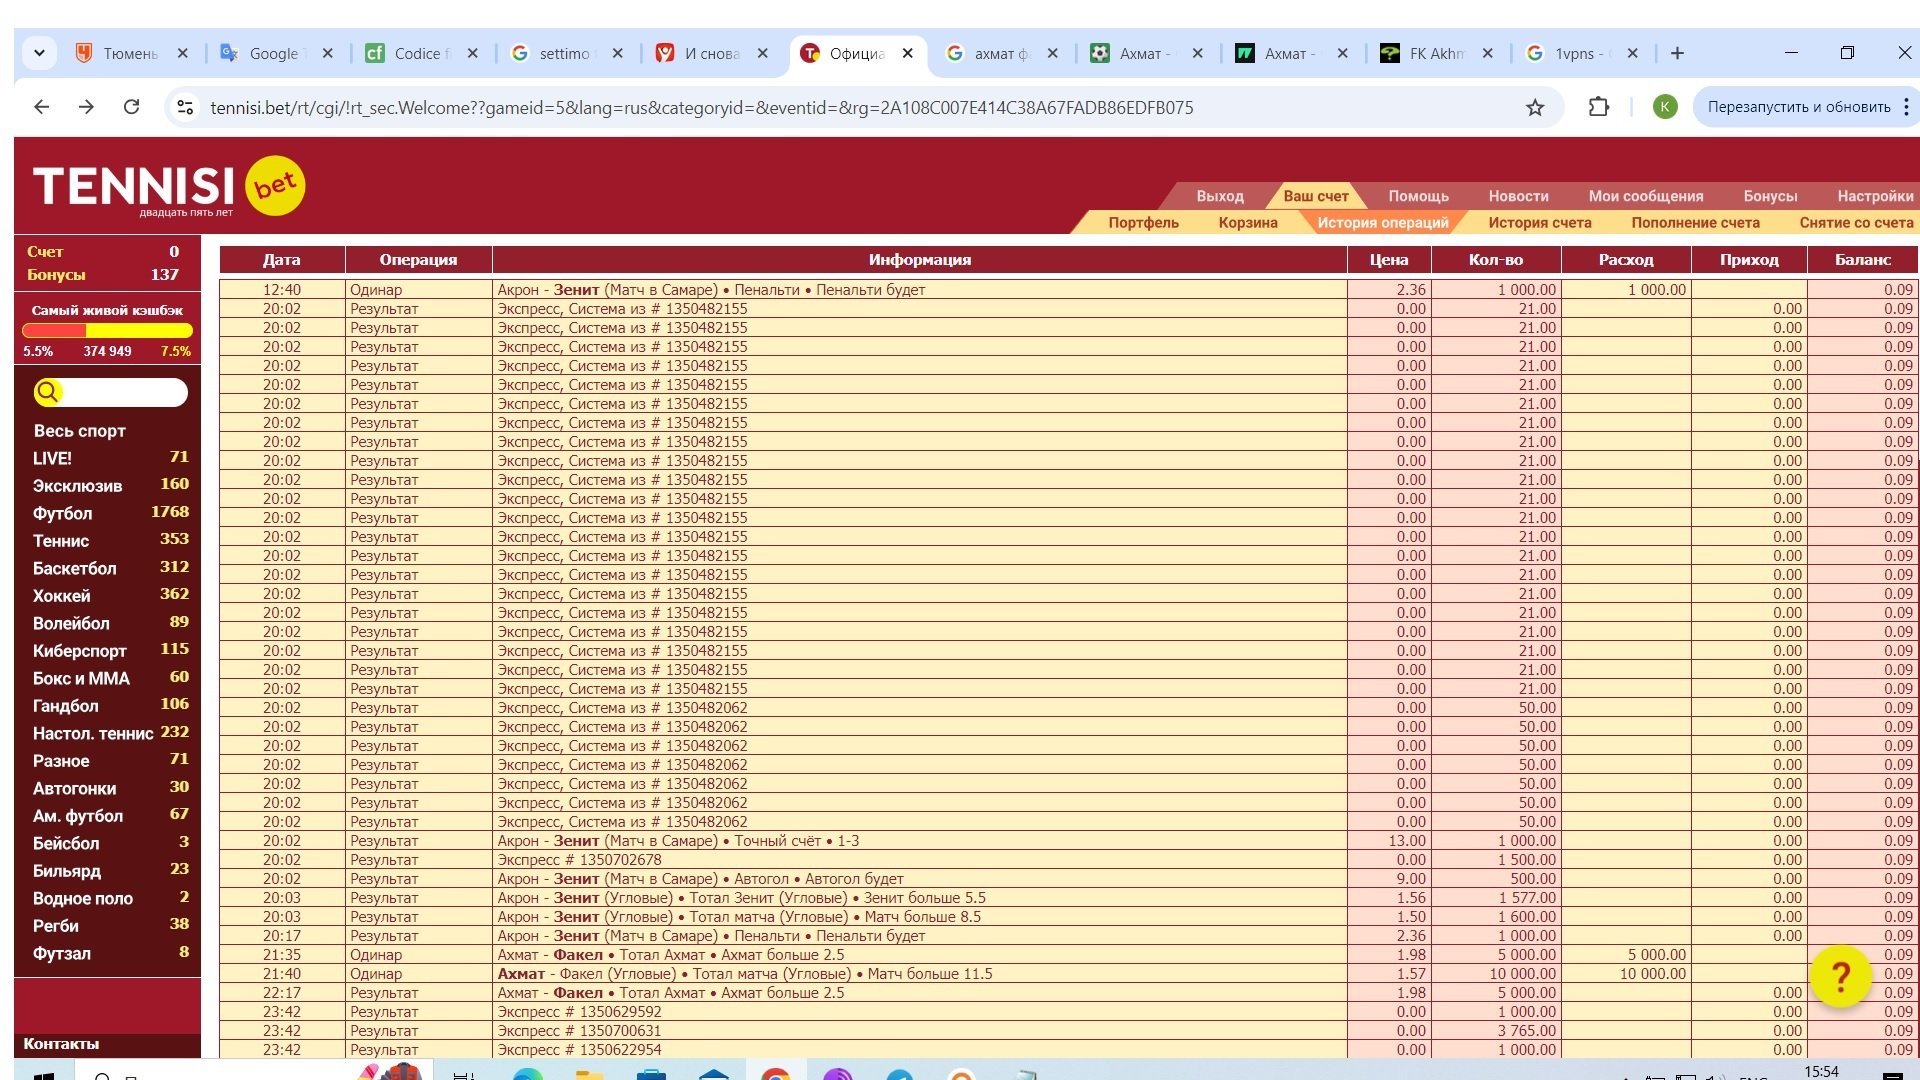This screenshot has width=1920, height=1080.
Task: Open browser extensions puzzle icon
Action: [1599, 107]
